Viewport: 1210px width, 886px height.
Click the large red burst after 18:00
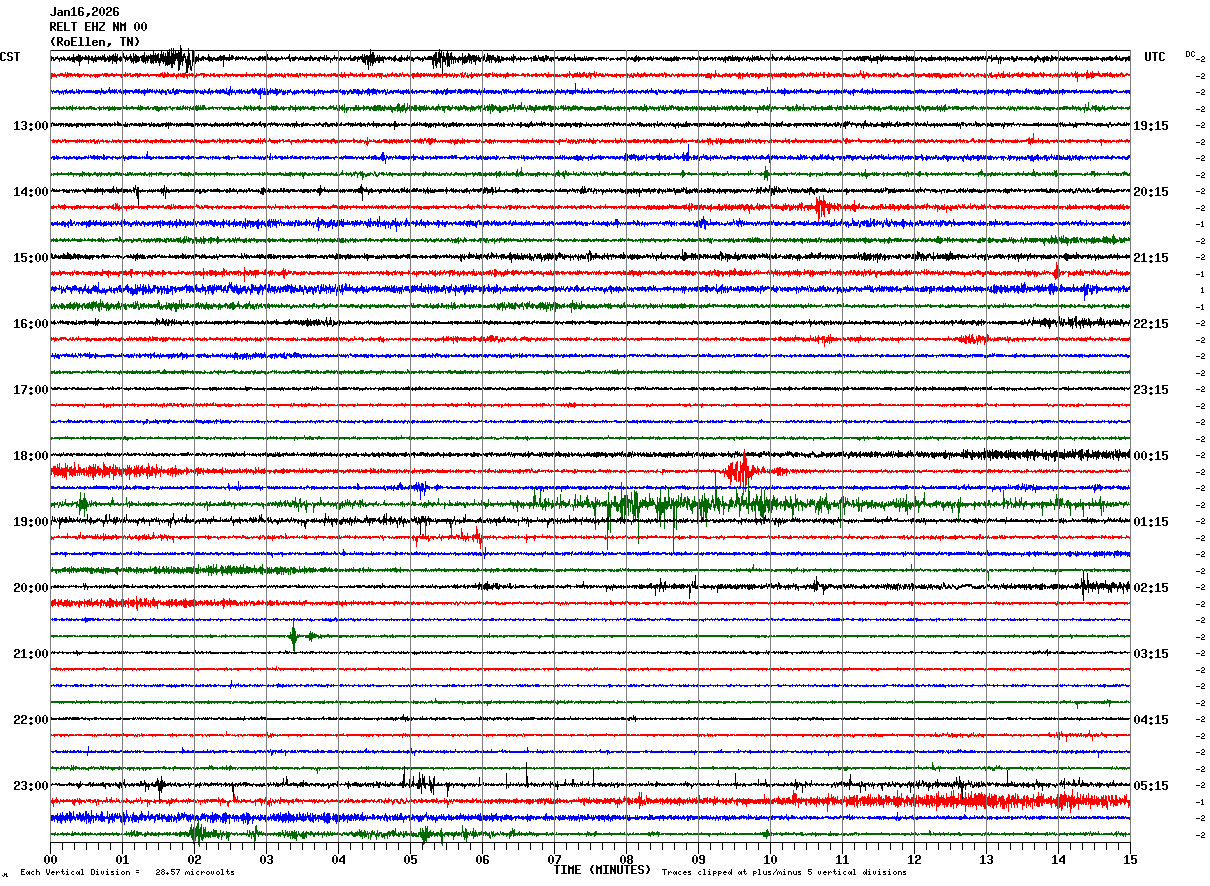[x=742, y=470]
